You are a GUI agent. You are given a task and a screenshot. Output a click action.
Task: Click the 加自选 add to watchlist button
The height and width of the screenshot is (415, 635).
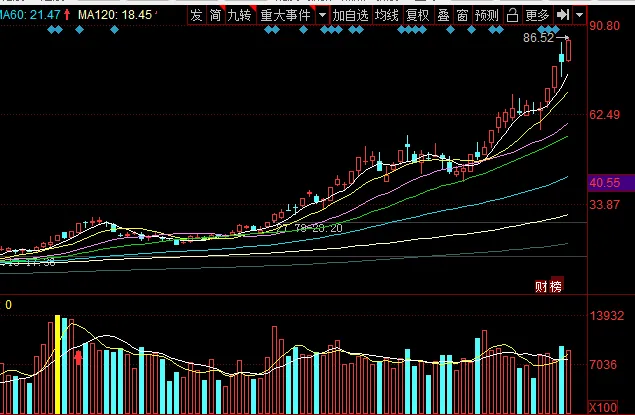[x=351, y=15]
